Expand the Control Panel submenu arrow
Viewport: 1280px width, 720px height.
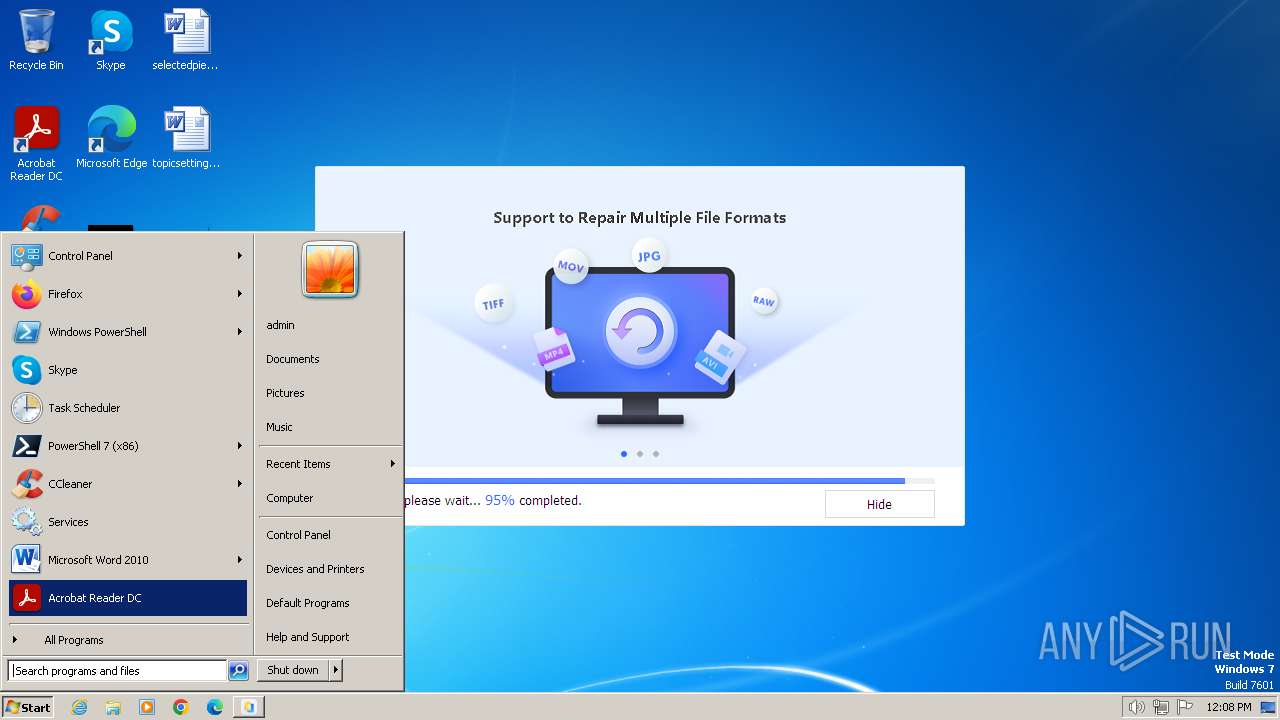pos(240,256)
